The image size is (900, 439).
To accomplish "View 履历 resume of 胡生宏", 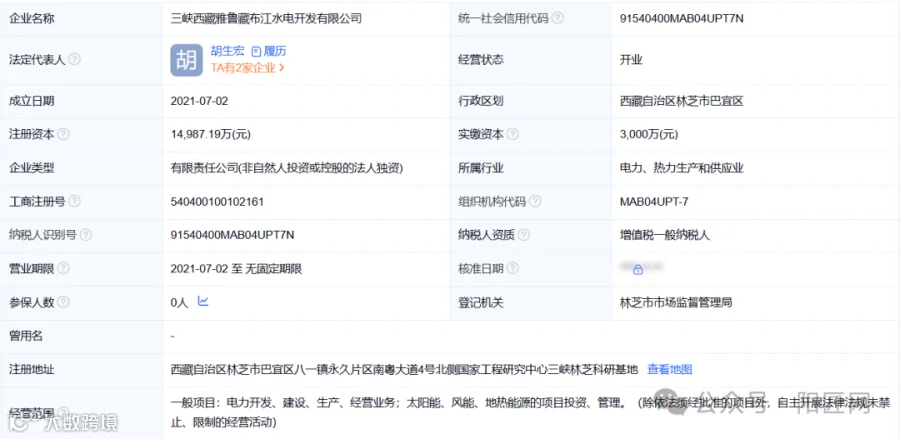I will pos(269,51).
